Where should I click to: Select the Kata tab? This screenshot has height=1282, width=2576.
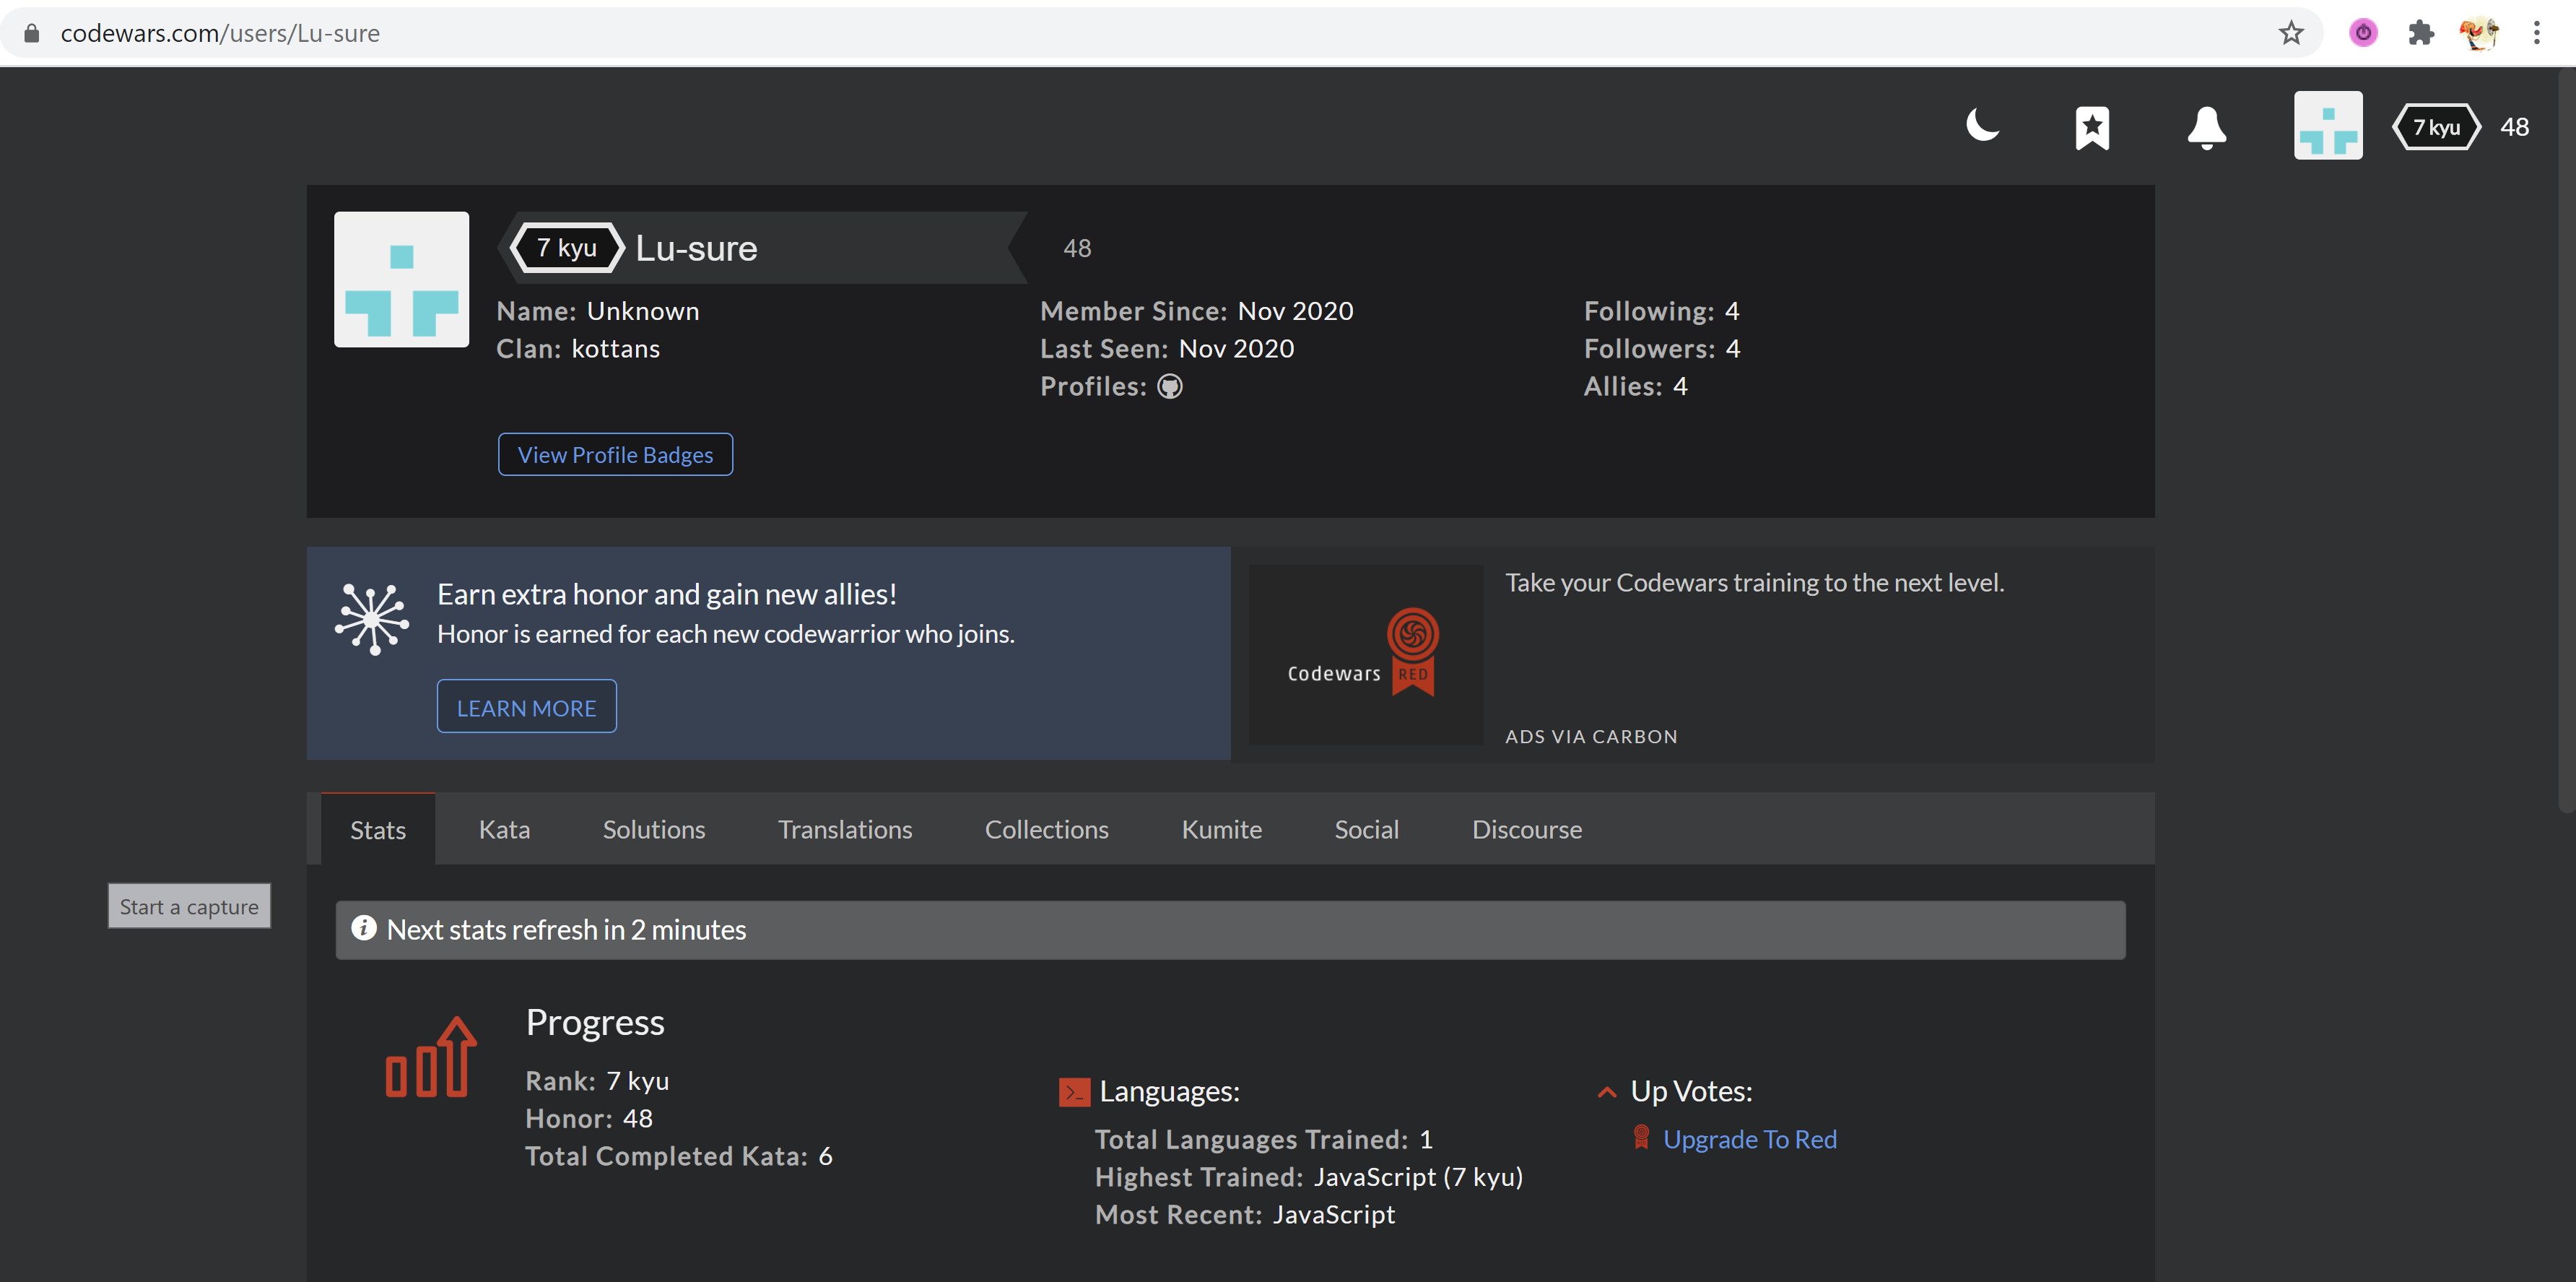point(505,828)
